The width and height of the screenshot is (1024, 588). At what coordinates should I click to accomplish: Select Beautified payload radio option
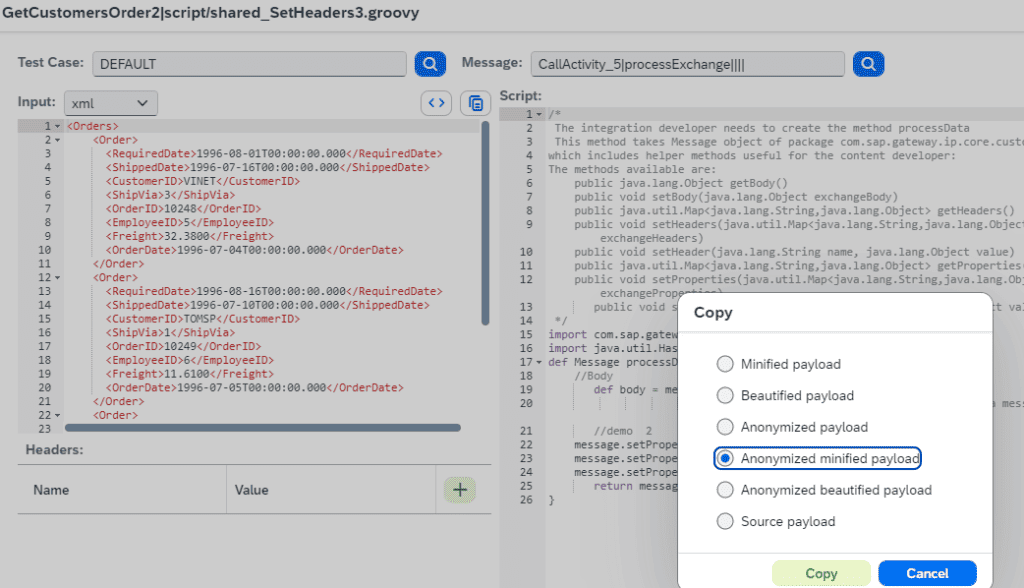725,395
